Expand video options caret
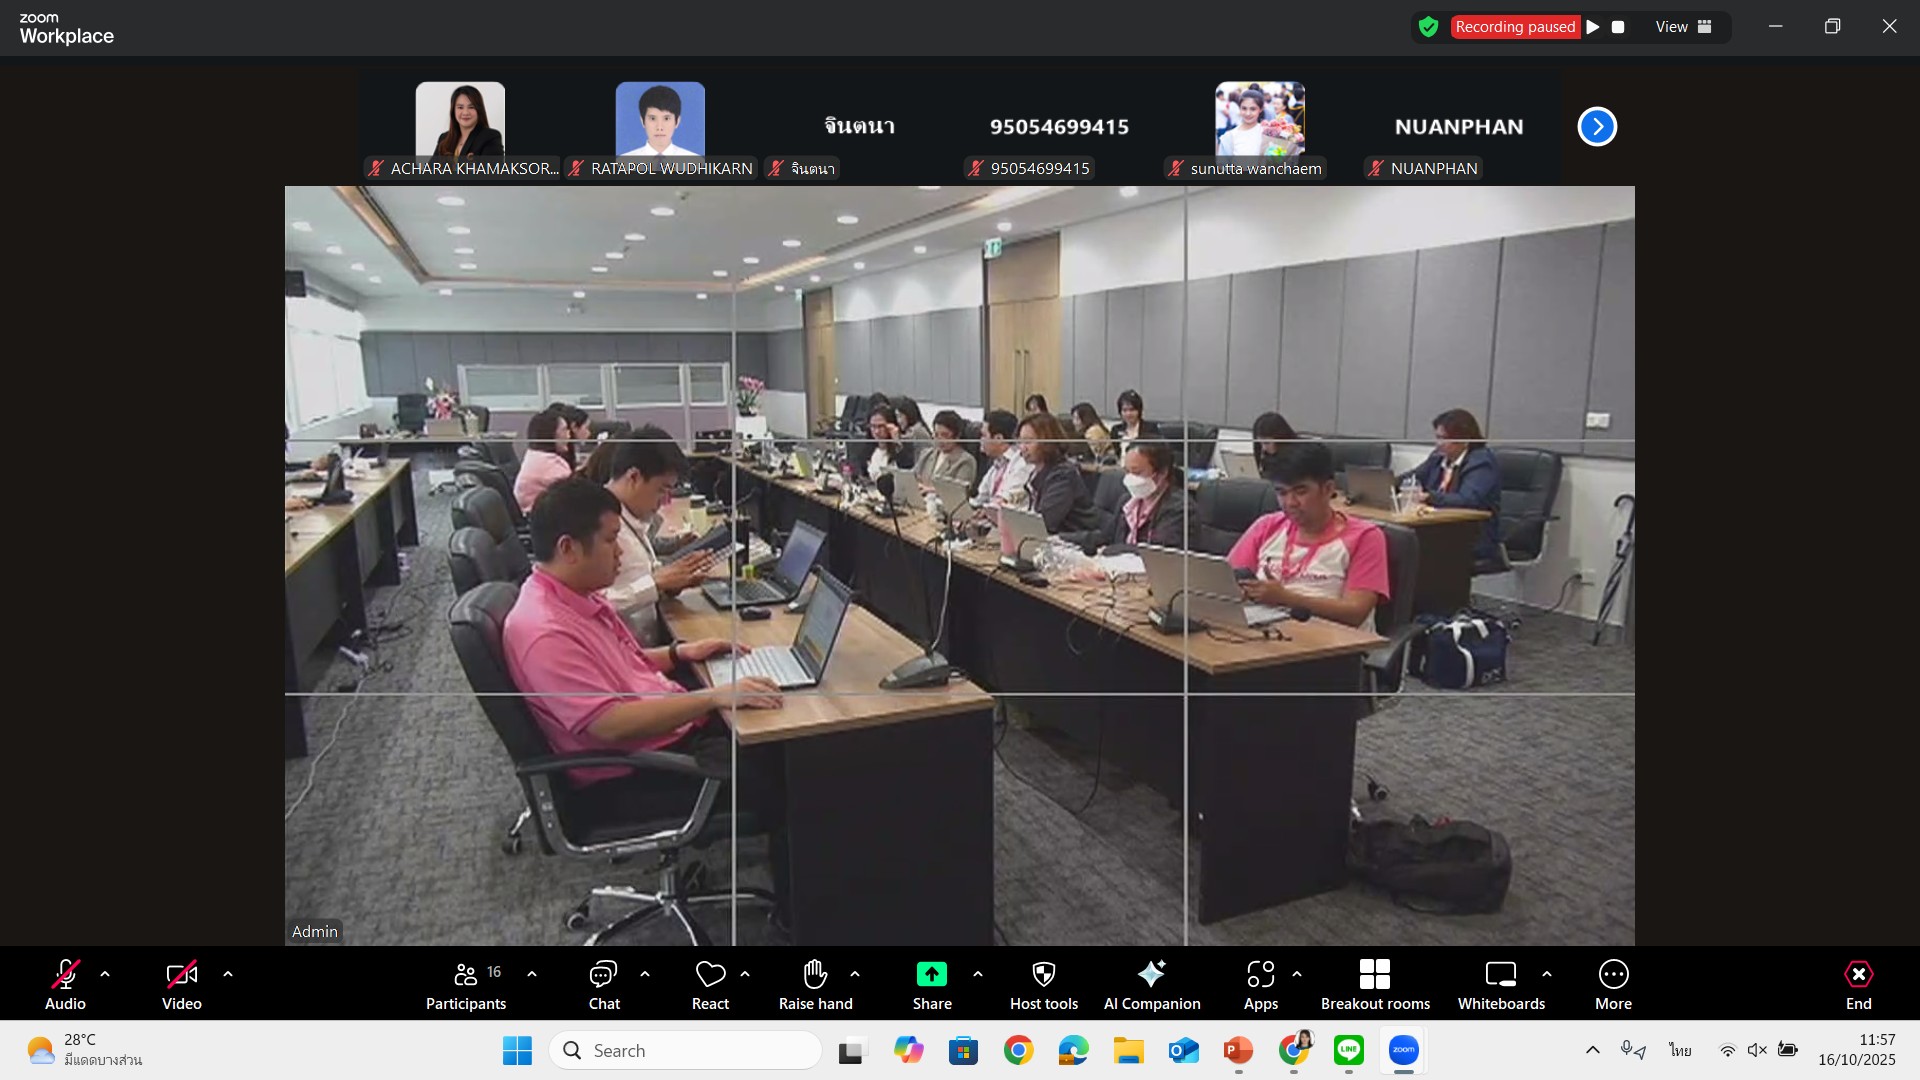The height and width of the screenshot is (1080, 1920). (228, 973)
